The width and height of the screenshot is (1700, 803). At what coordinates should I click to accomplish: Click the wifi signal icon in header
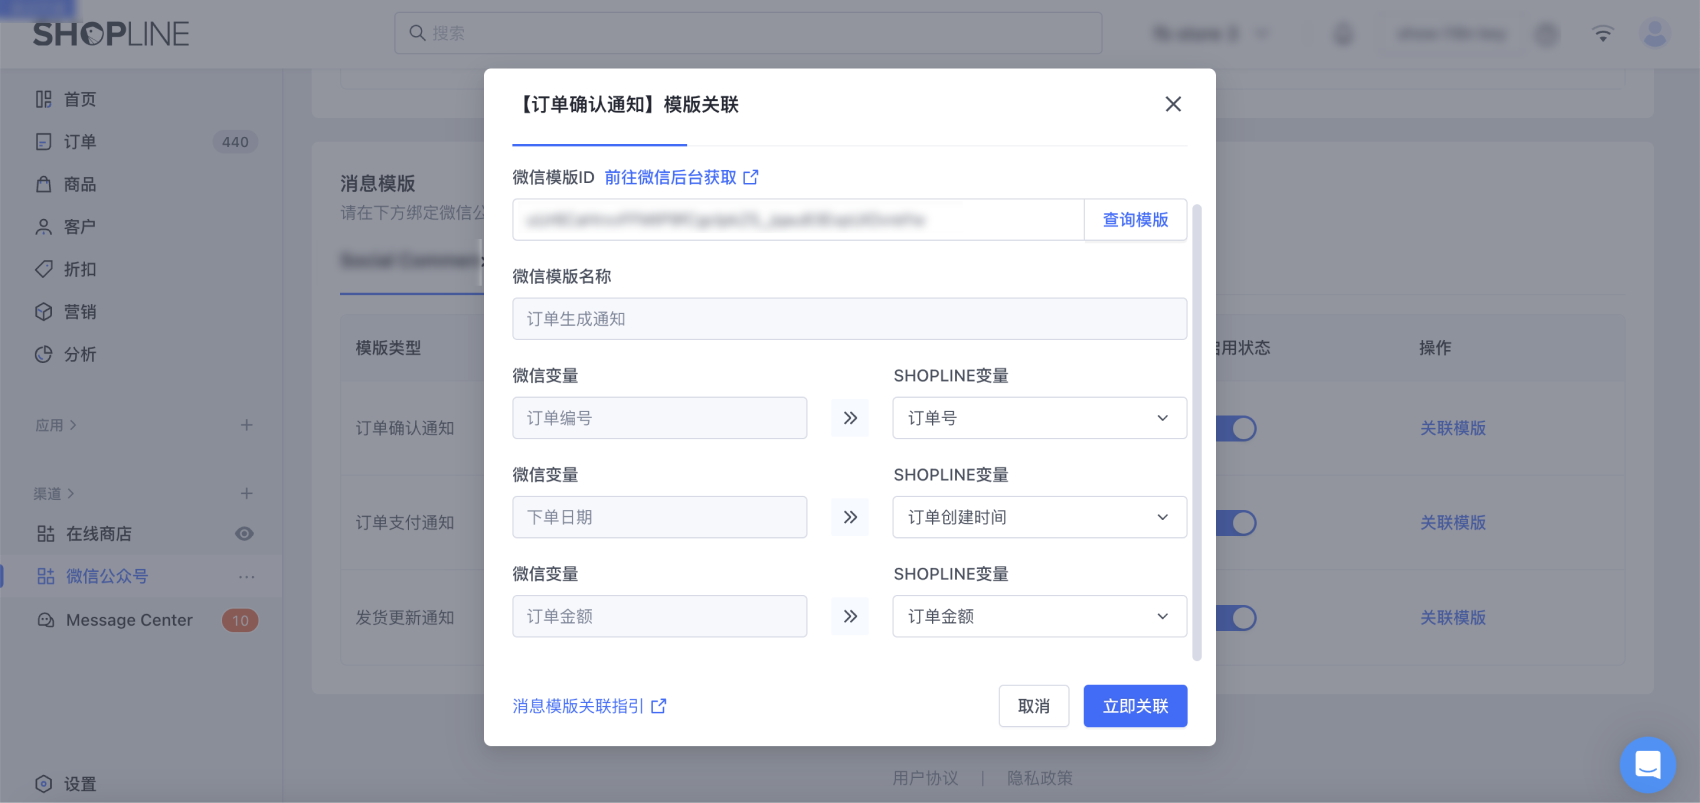pyautogui.click(x=1603, y=34)
